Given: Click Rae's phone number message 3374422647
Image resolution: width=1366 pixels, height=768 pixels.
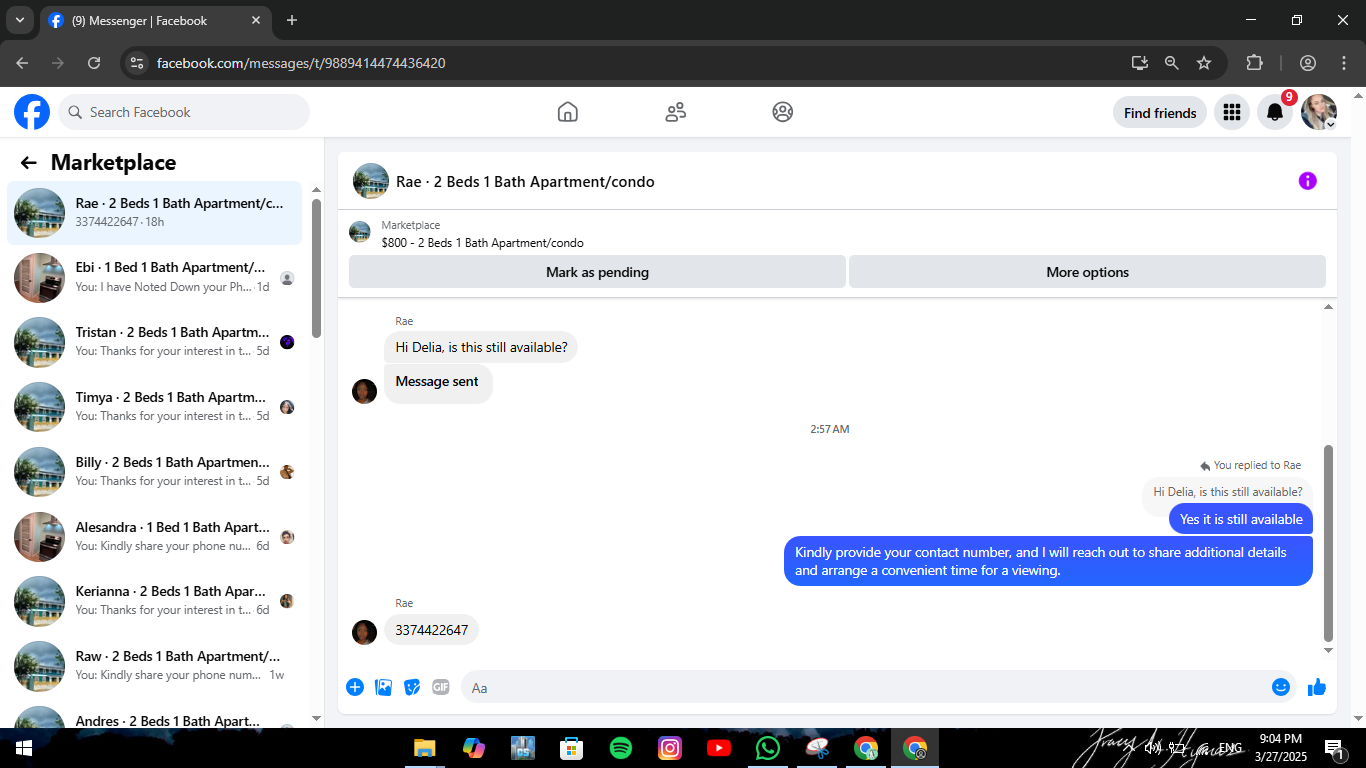Looking at the screenshot, I should [x=431, y=630].
